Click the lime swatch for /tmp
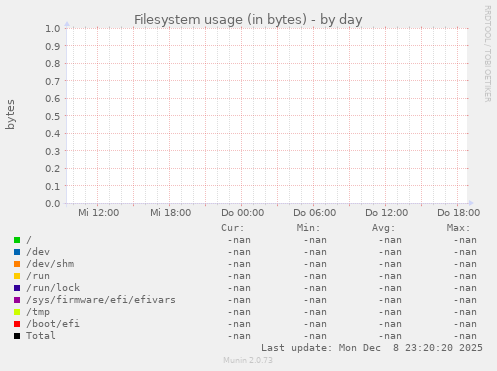Viewport: 497px width, 371px height. pyautogui.click(x=17, y=312)
